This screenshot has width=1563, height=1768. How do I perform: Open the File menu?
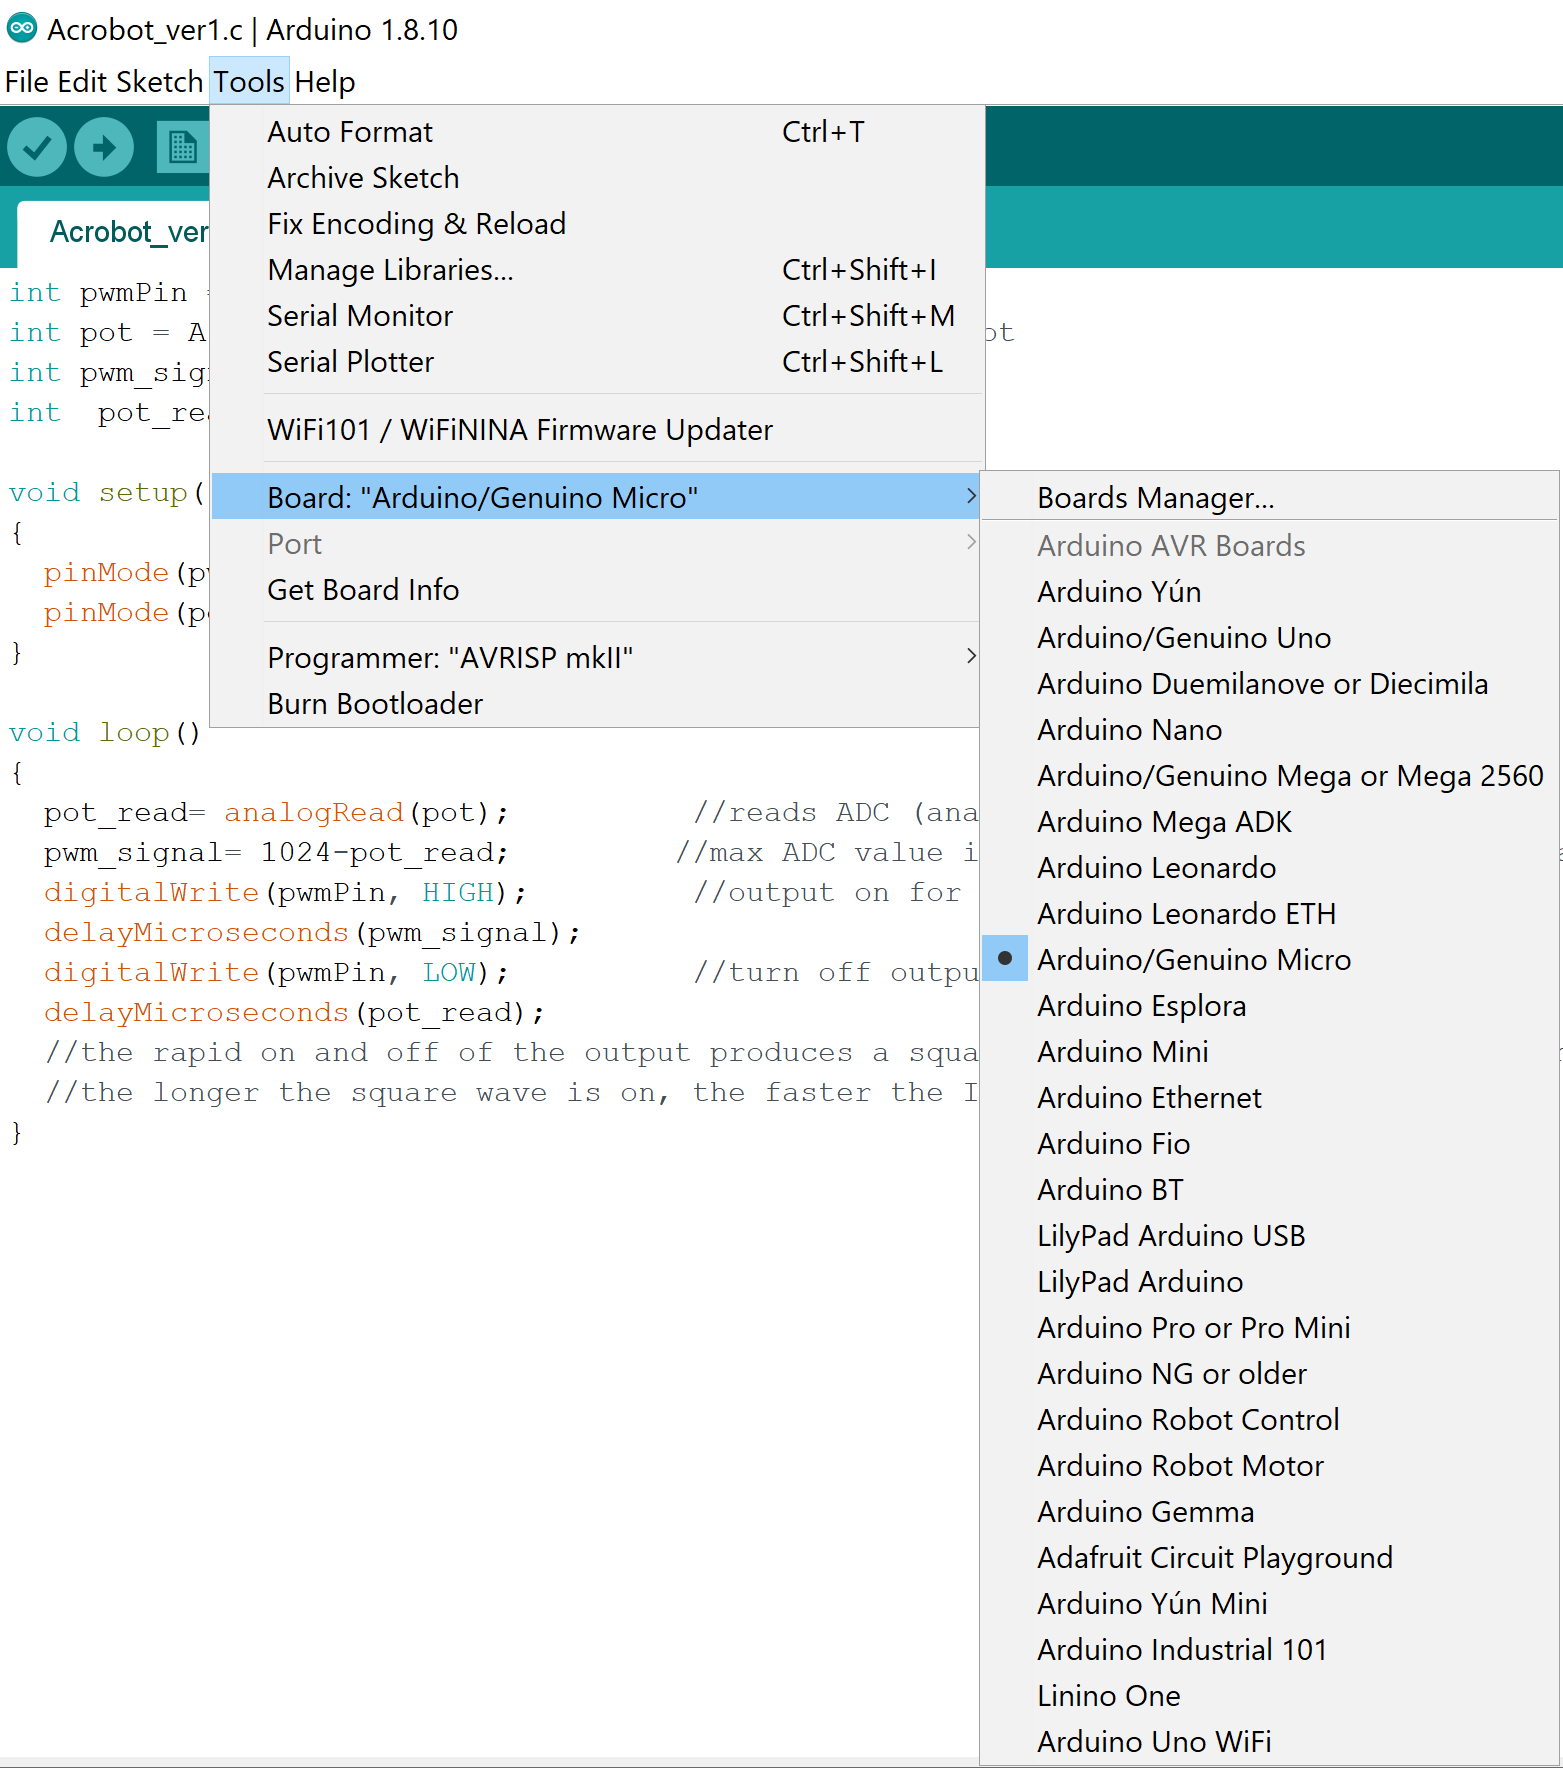tap(26, 82)
